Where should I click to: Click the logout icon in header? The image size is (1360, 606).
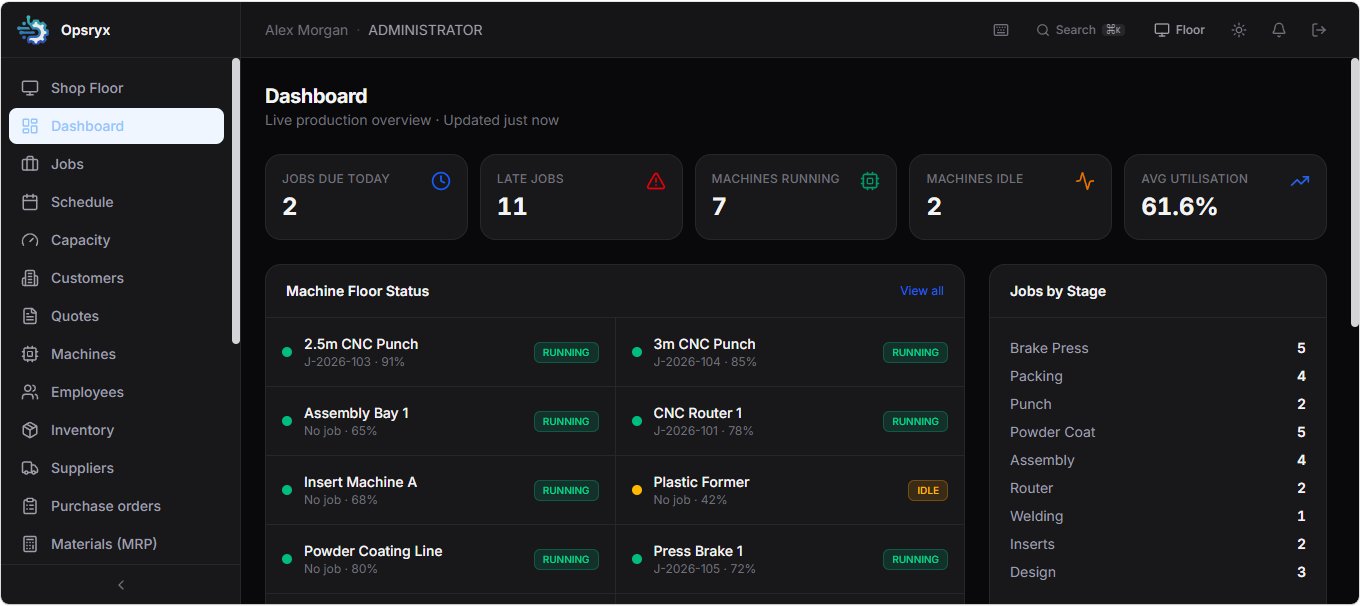1319,30
